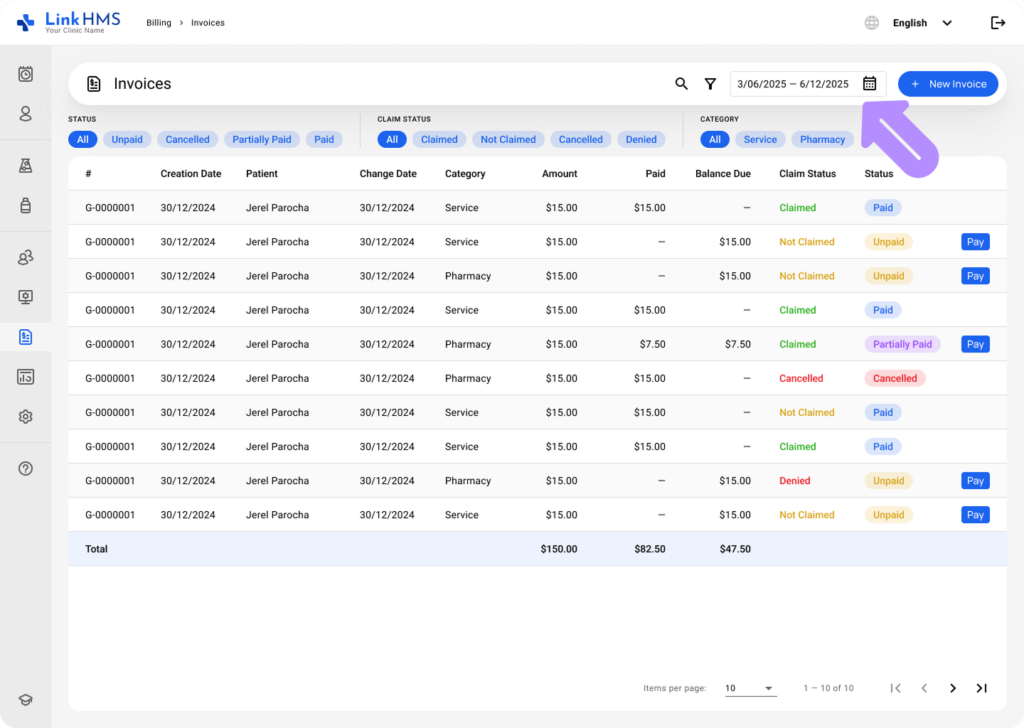Select the billing invoices sidebar icon
This screenshot has height=728, width=1024.
click(25, 337)
